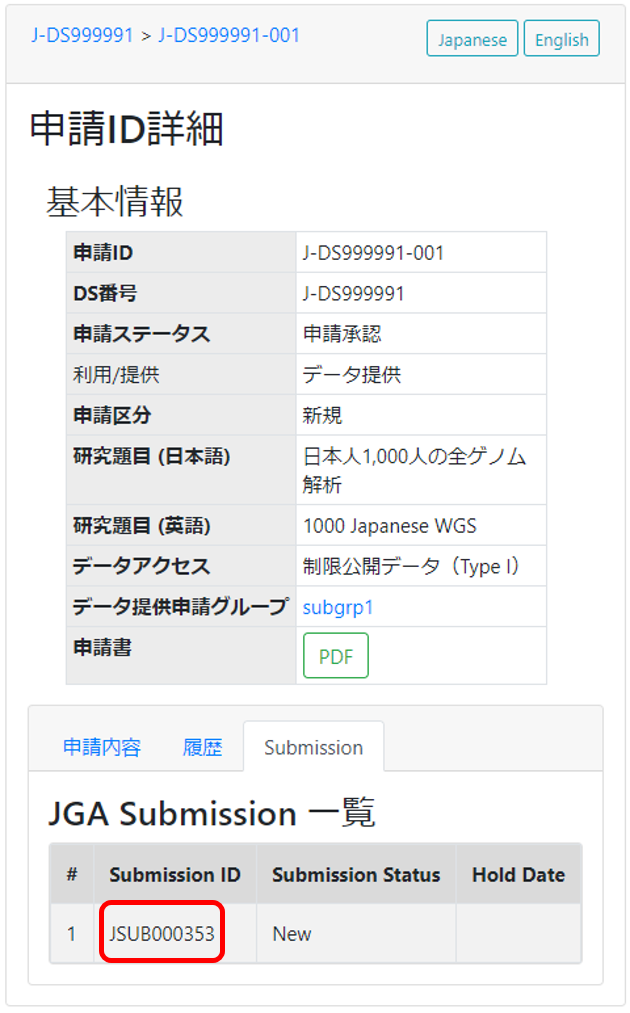
Task: Open the J-DS999991 breadcrumb link
Action: 82,36
